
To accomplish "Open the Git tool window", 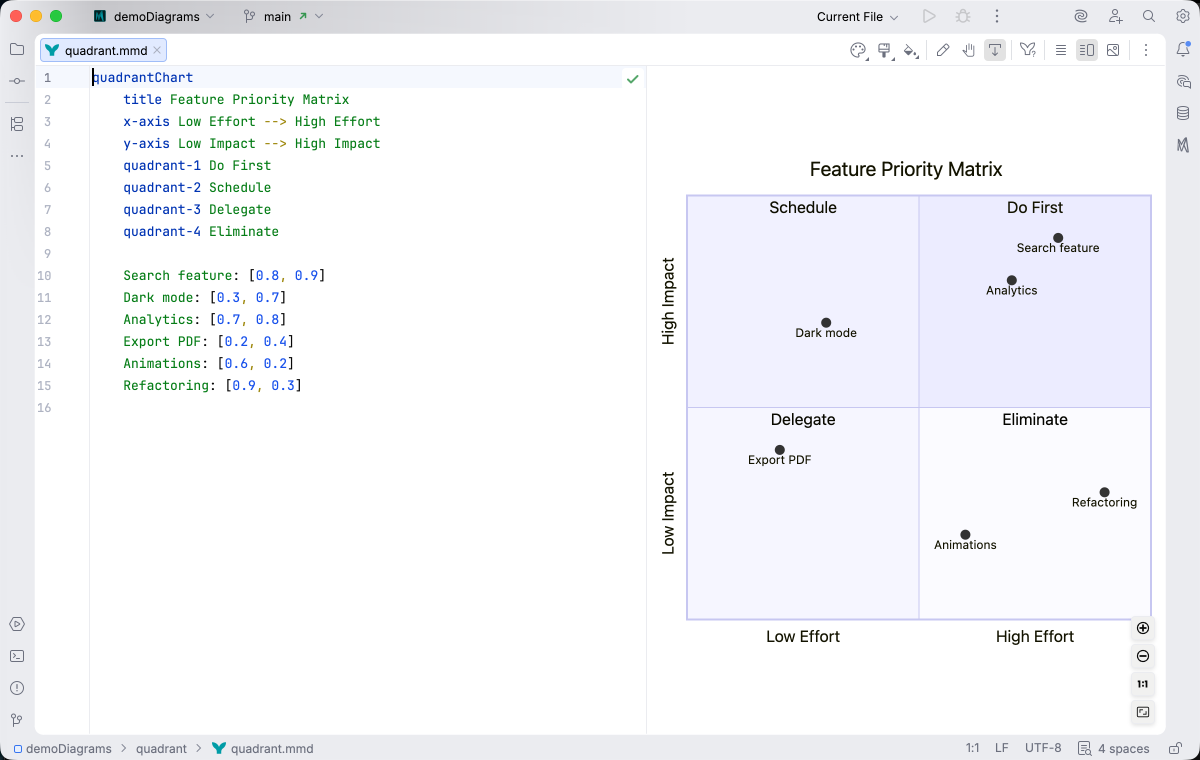I will (17, 720).
